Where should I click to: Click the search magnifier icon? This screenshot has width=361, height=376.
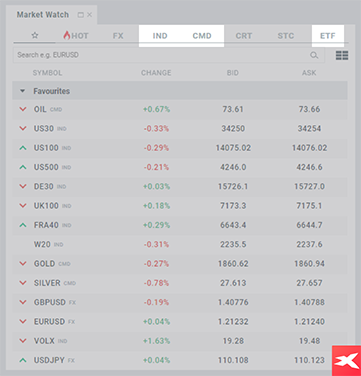pyautogui.click(x=314, y=55)
